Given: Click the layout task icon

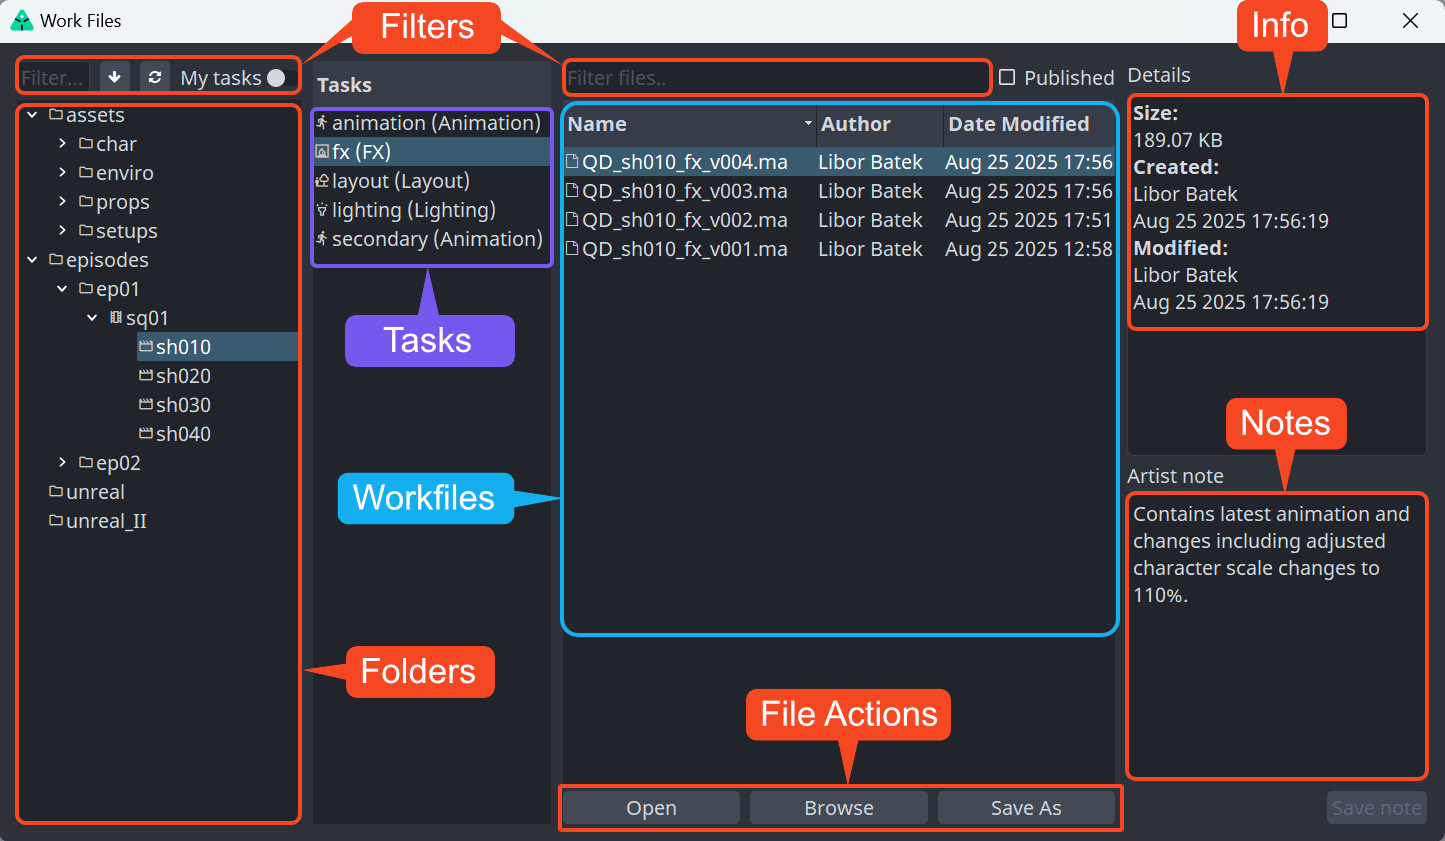Looking at the screenshot, I should (x=322, y=181).
